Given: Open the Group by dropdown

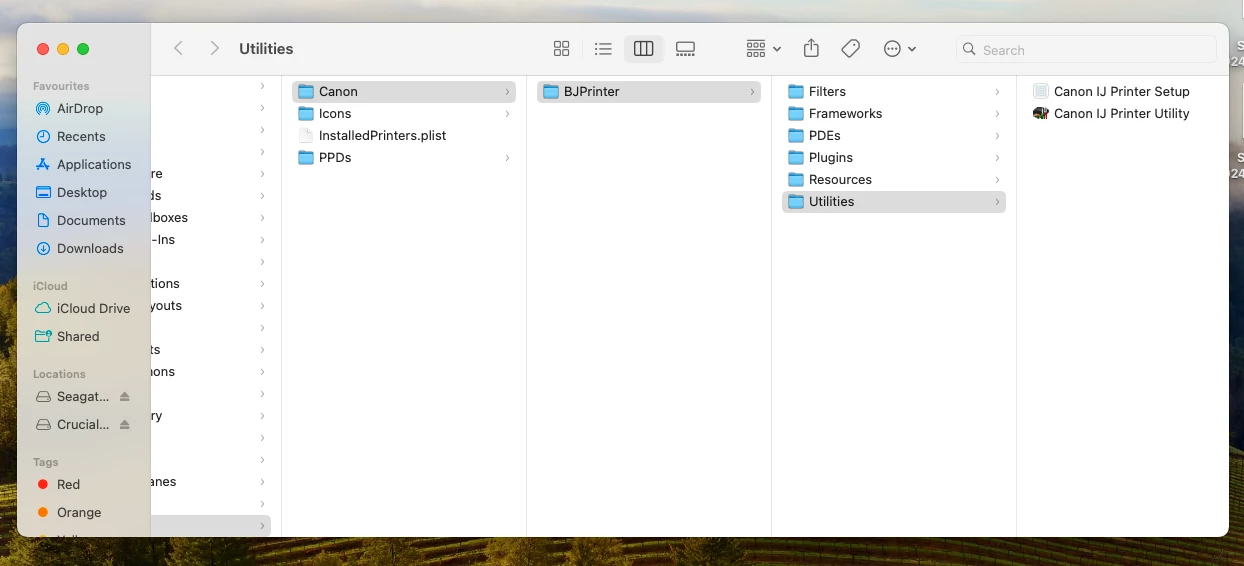Looking at the screenshot, I should 763,49.
